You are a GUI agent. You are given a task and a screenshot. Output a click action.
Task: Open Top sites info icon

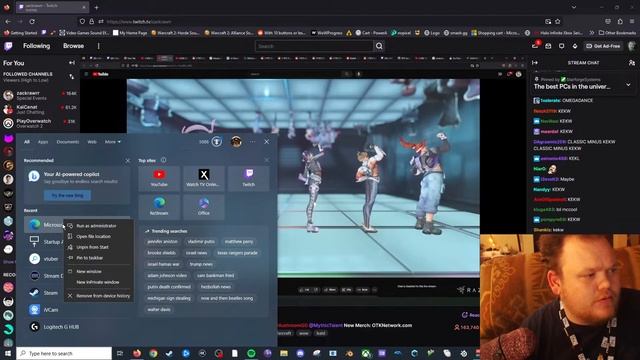click(163, 160)
